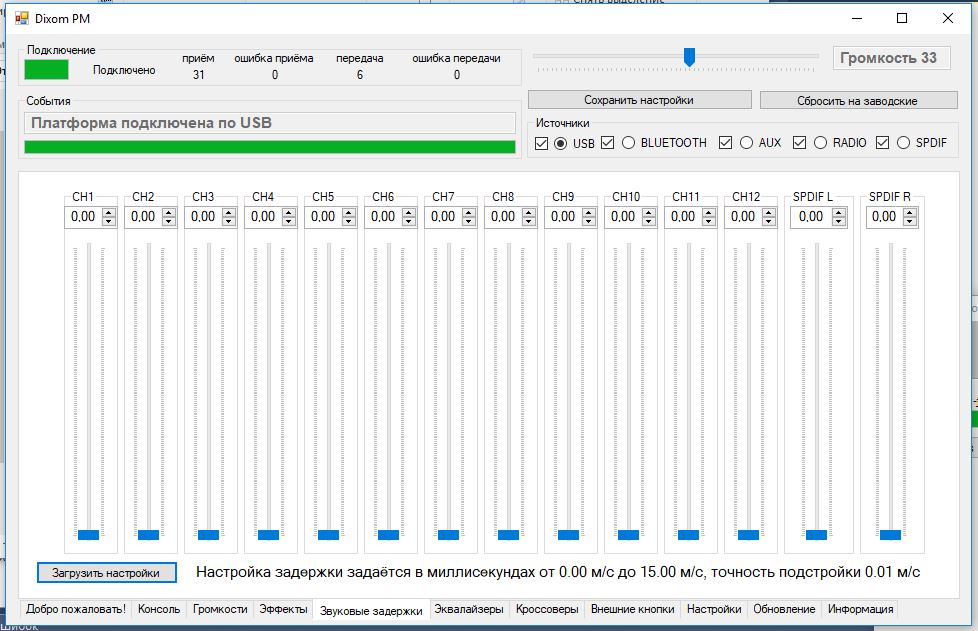Click the Громкость volume slider handle
Screen dimensions: 978x631
[689, 58]
